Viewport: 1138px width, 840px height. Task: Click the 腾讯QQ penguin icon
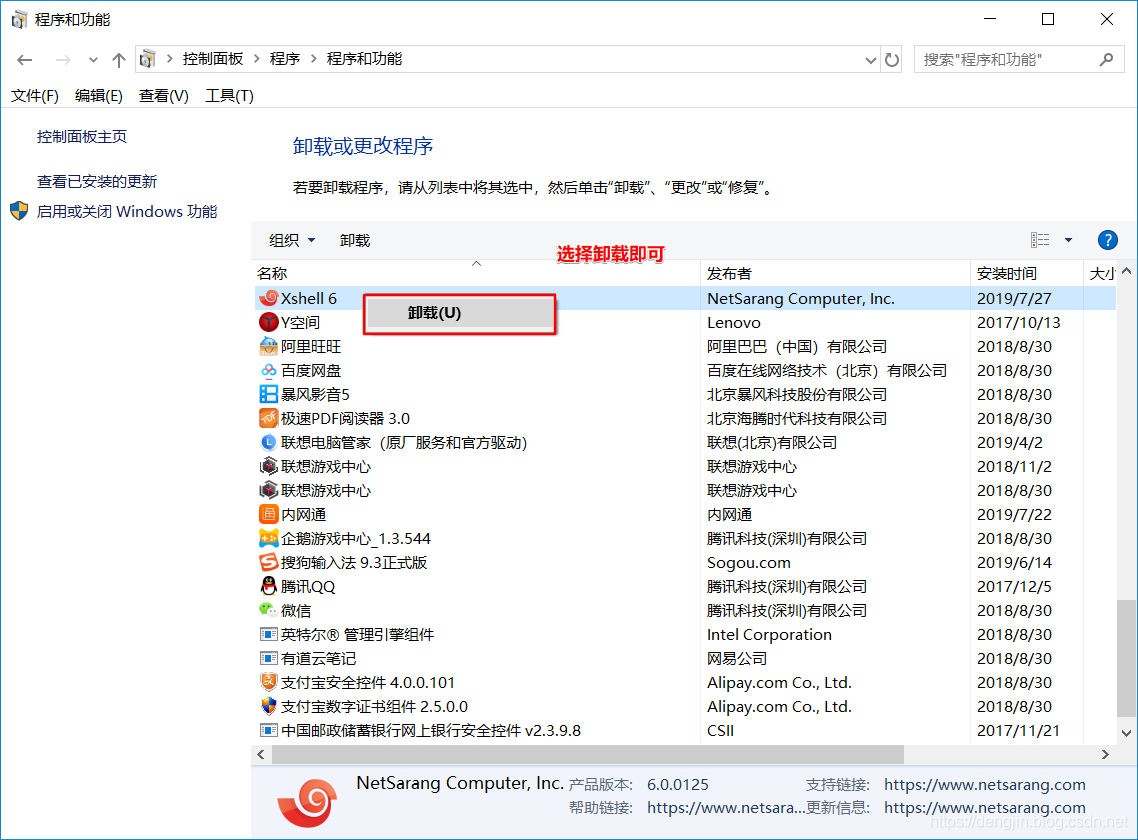click(x=266, y=586)
